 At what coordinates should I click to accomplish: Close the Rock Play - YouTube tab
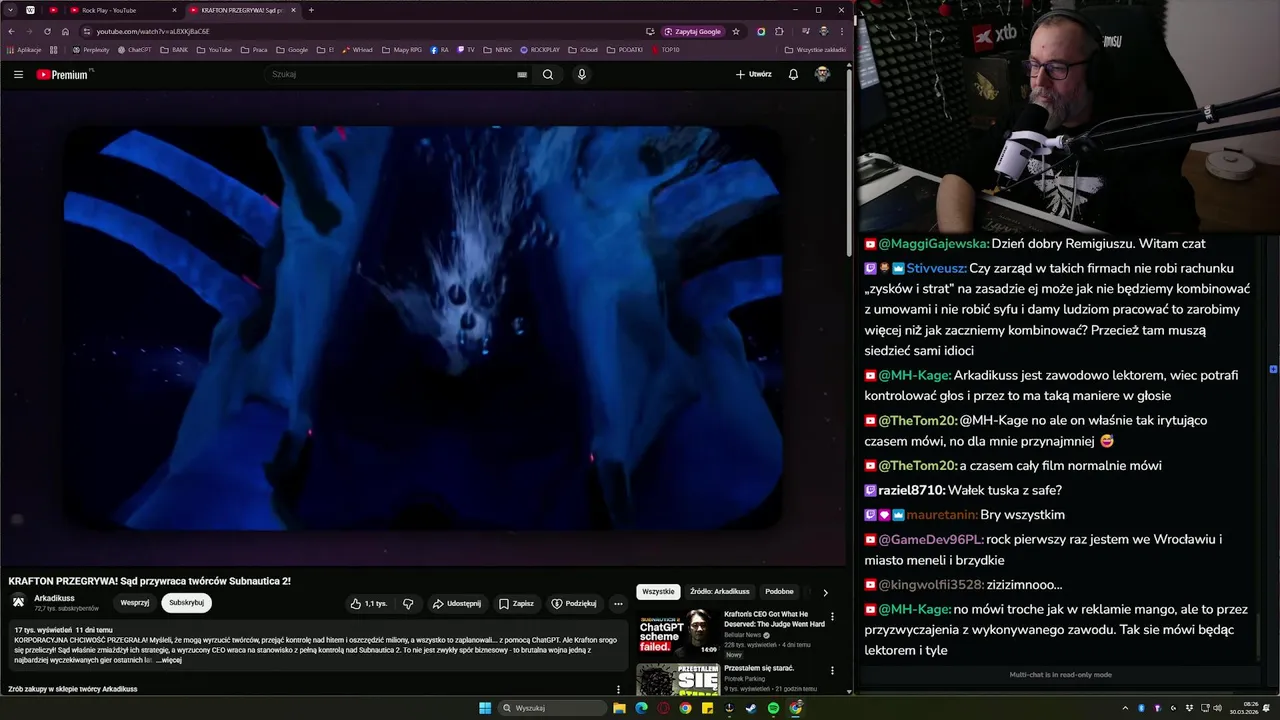174,10
